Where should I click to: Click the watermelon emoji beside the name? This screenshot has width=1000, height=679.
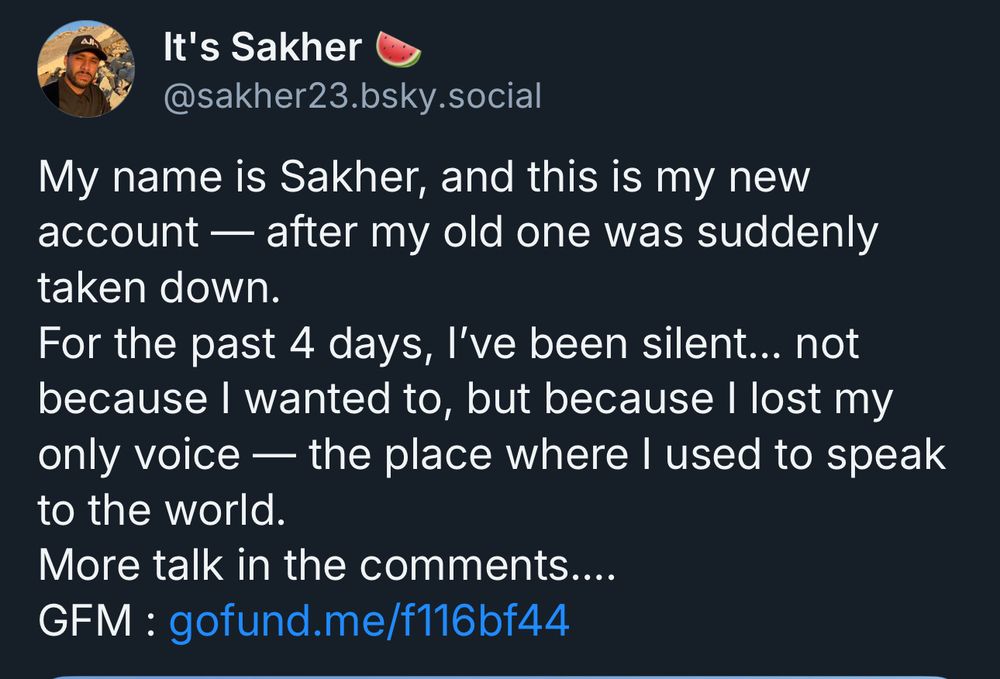click(x=397, y=47)
